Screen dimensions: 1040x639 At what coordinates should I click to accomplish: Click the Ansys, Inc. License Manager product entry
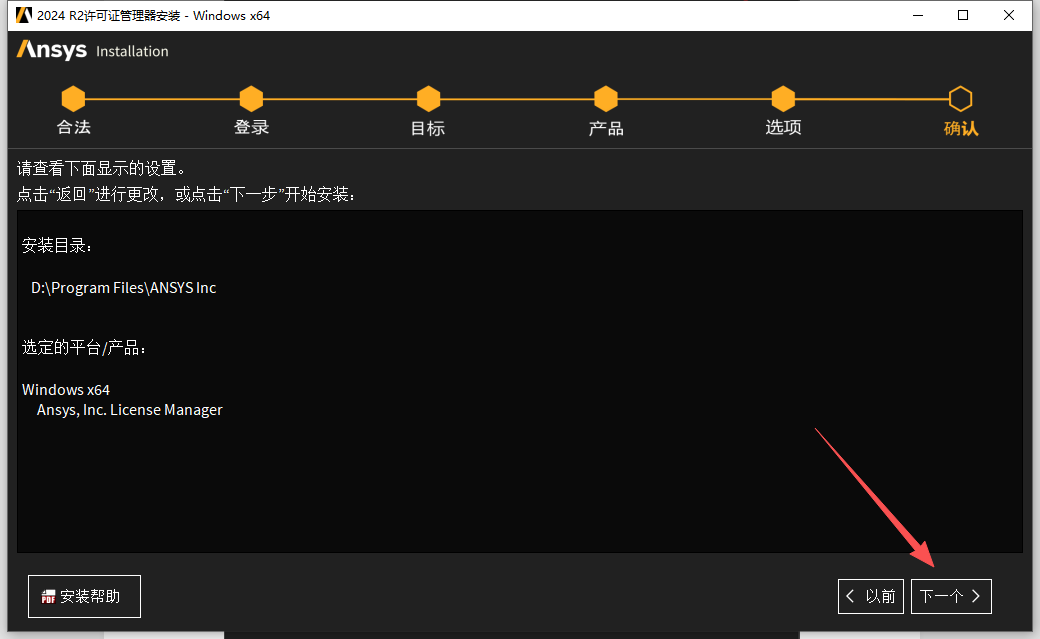tap(129, 409)
